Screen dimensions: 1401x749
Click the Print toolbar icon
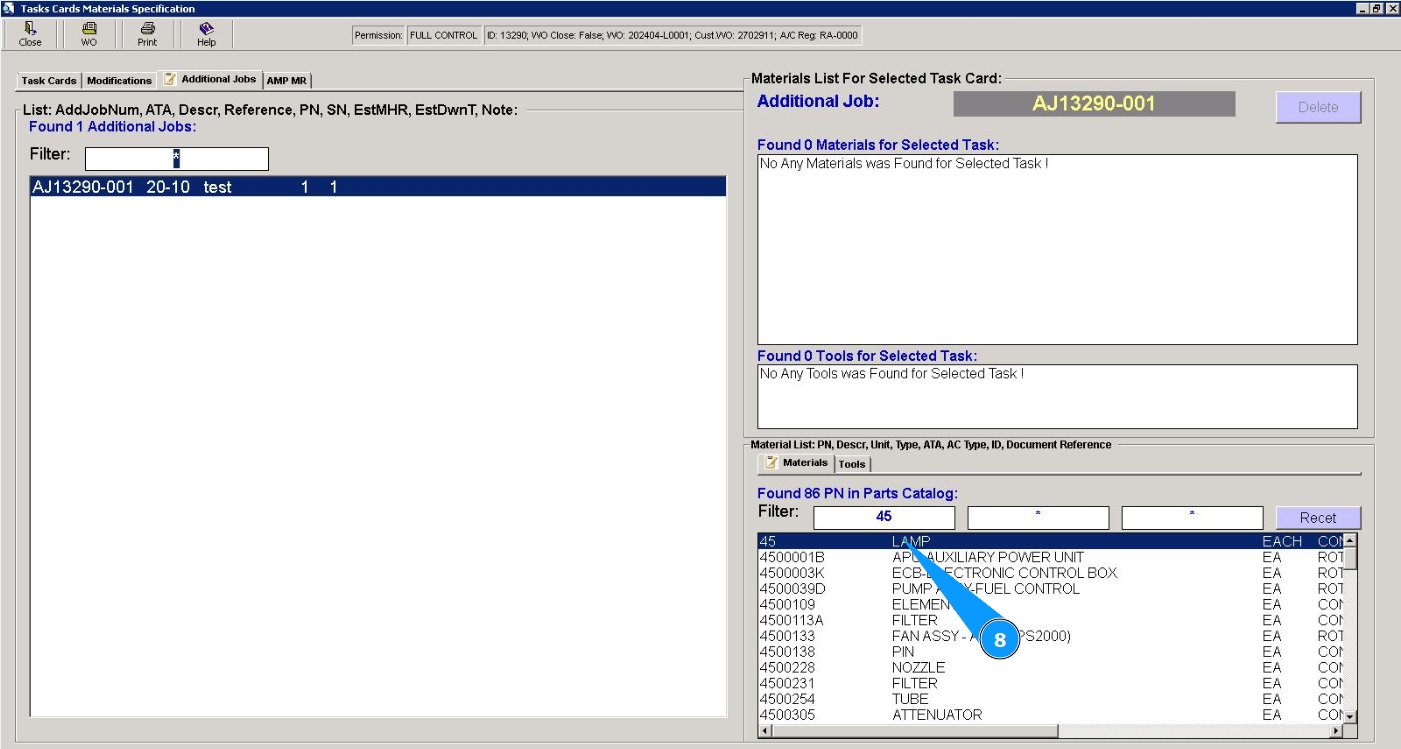[147, 34]
